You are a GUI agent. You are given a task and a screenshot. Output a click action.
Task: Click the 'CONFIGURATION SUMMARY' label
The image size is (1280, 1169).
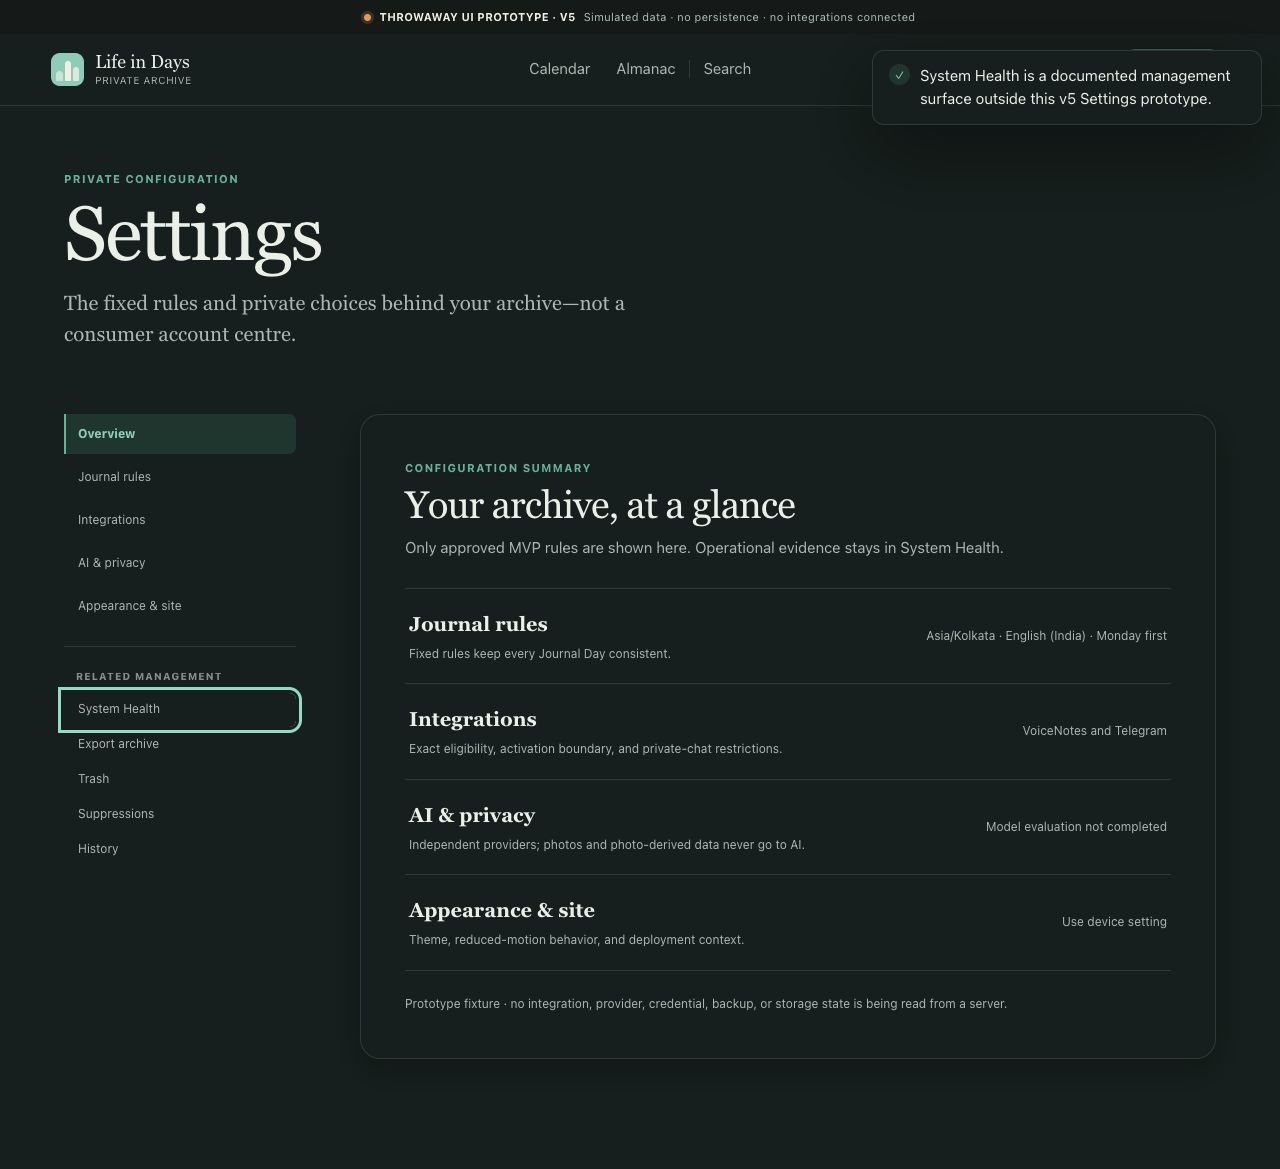click(x=498, y=468)
